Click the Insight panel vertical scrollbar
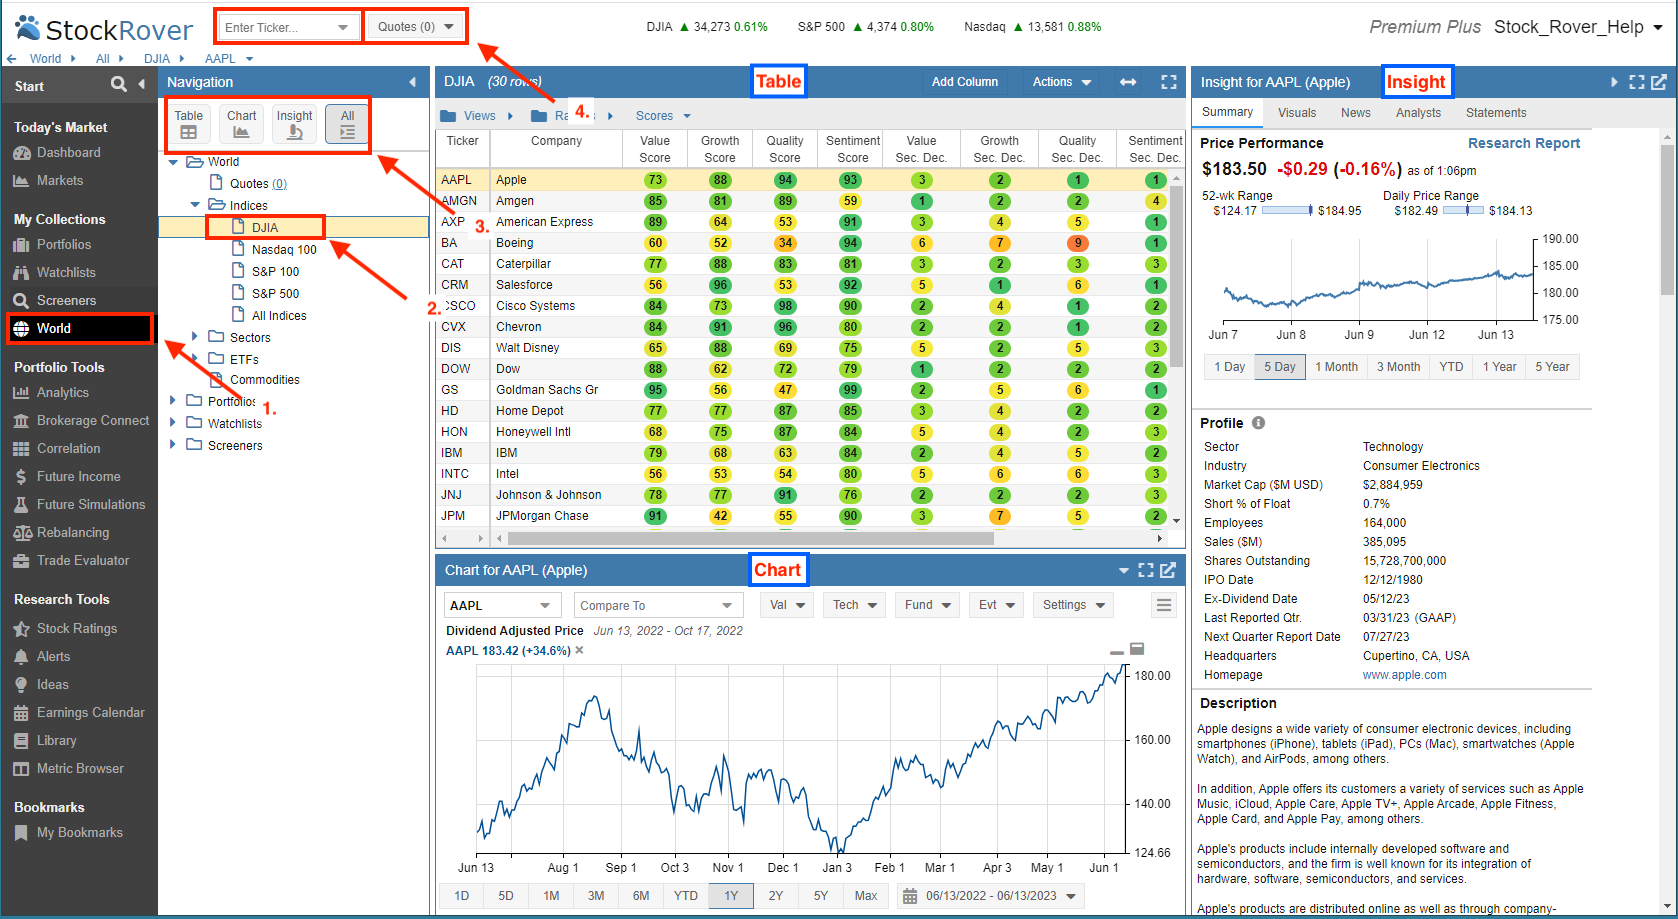The image size is (1678, 919). click(x=1666, y=220)
